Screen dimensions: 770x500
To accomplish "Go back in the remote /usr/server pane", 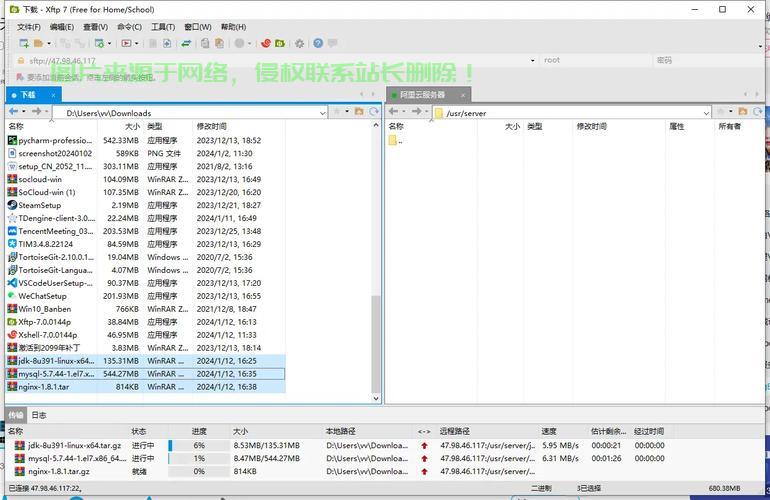I will coord(394,112).
